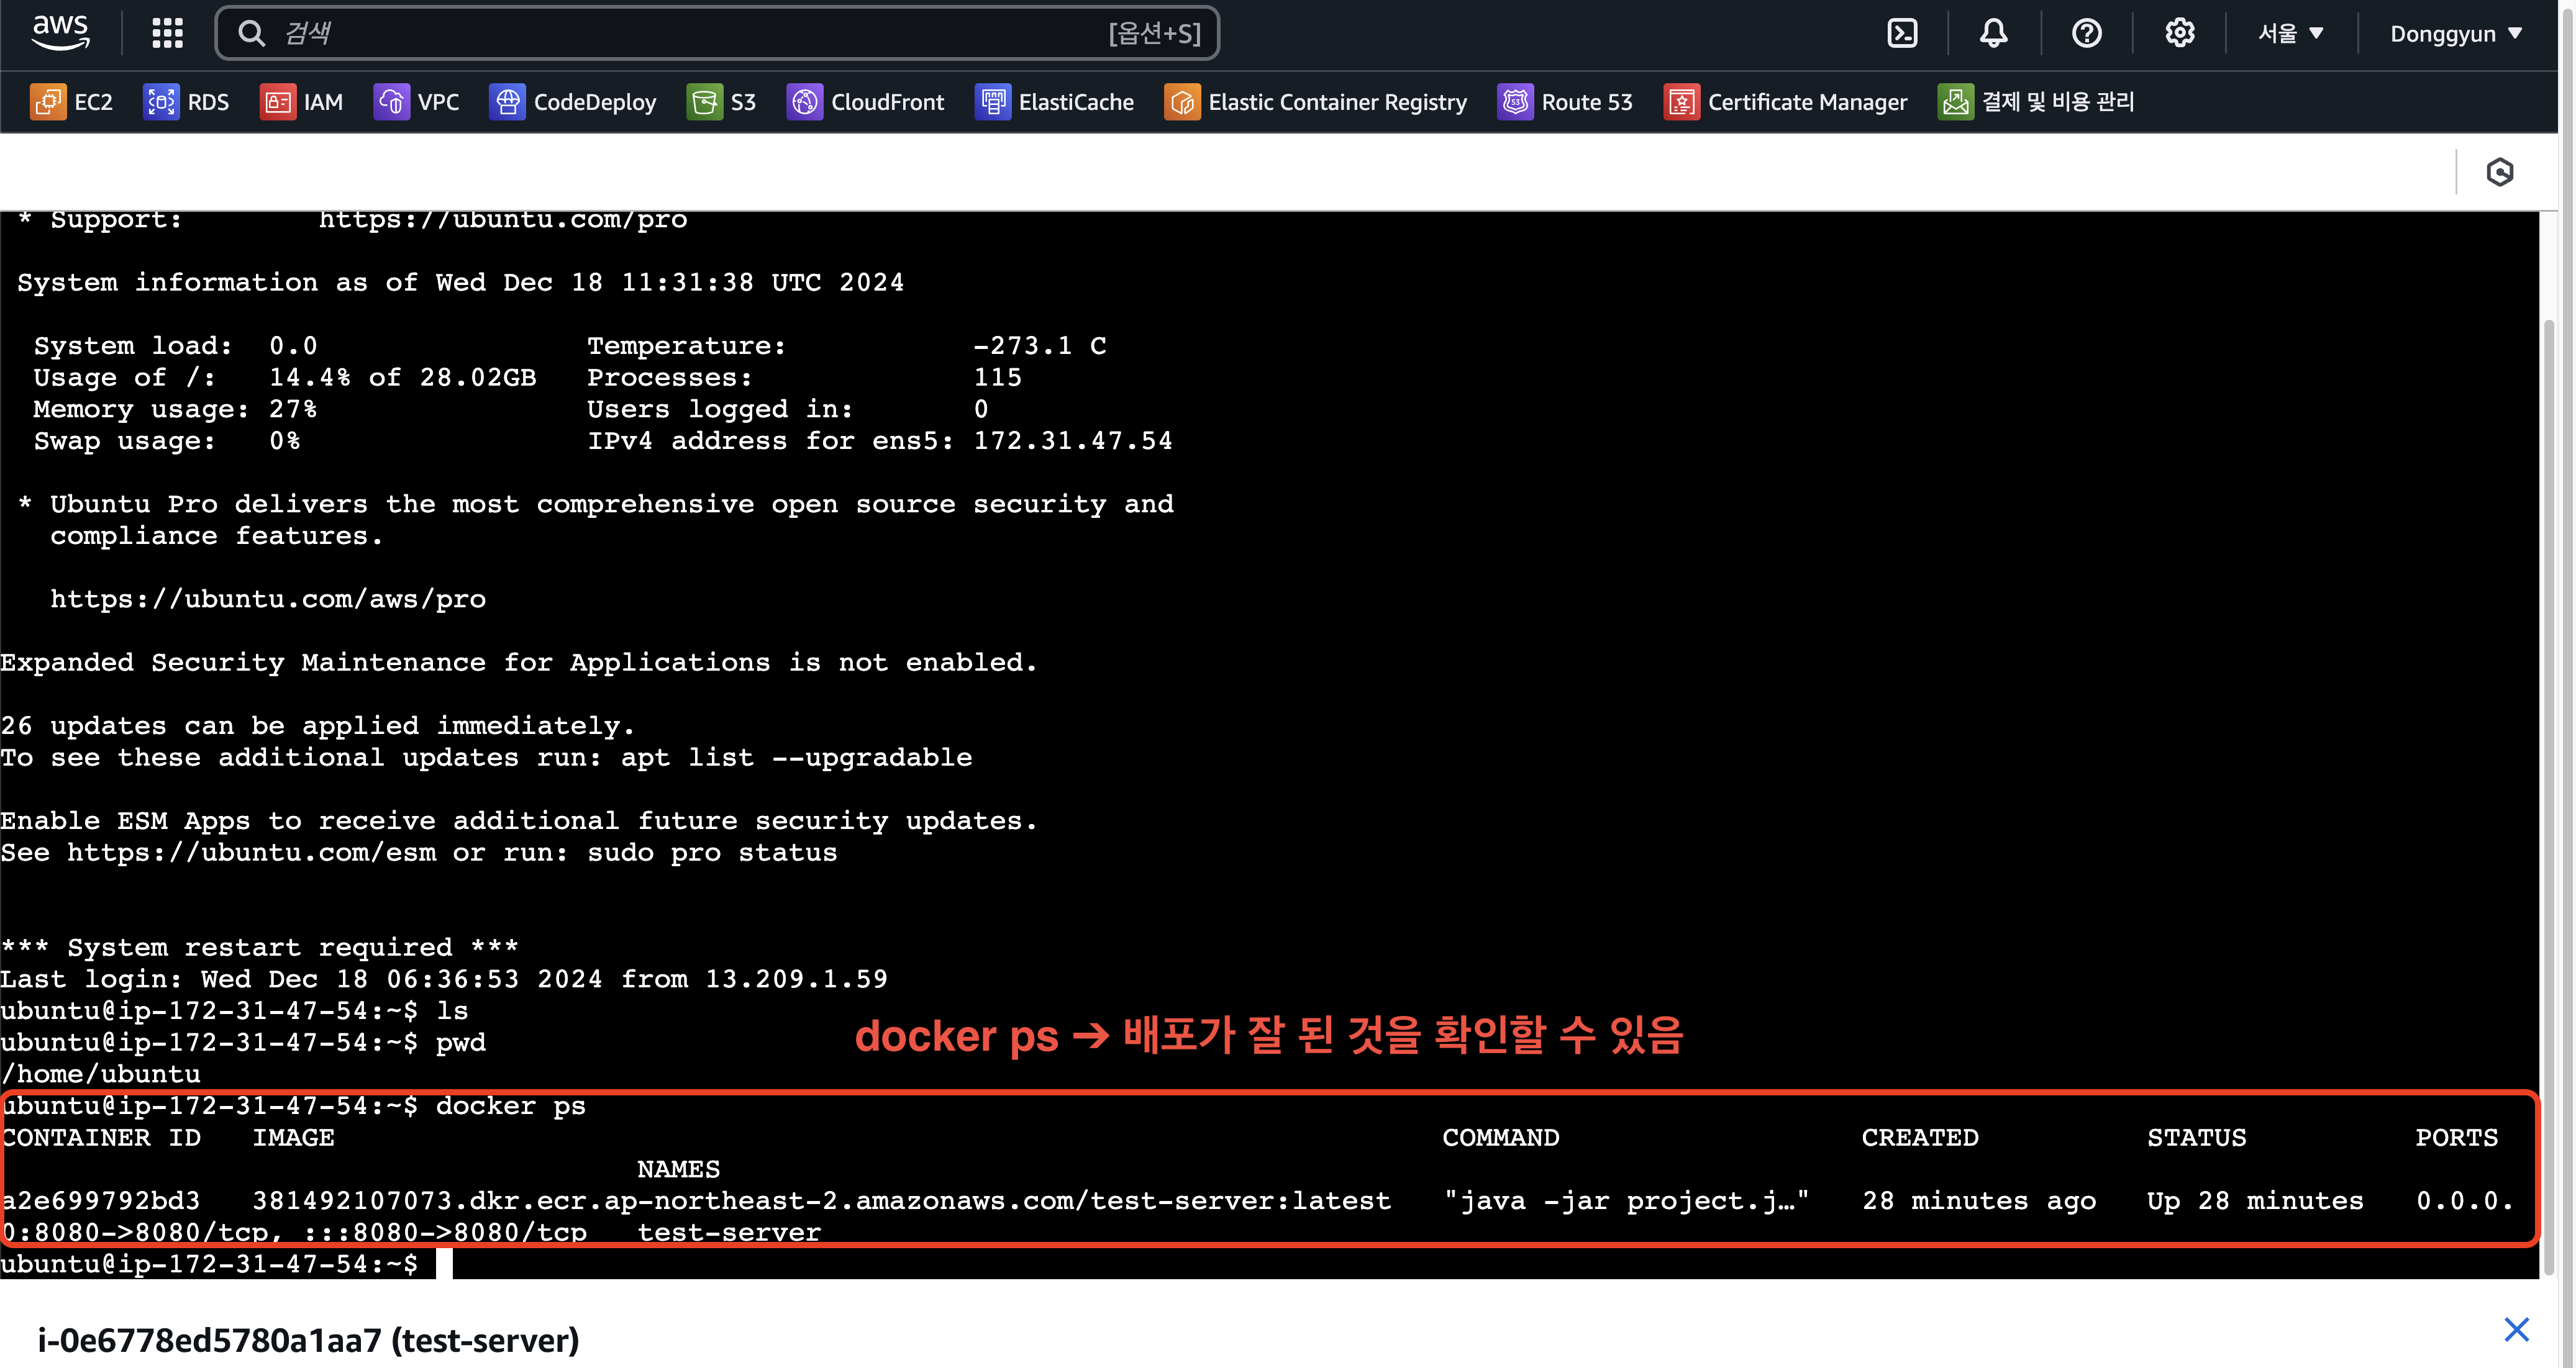This screenshot has width=2576, height=1368.
Task: Open the settings gear icon
Action: tap(2179, 33)
